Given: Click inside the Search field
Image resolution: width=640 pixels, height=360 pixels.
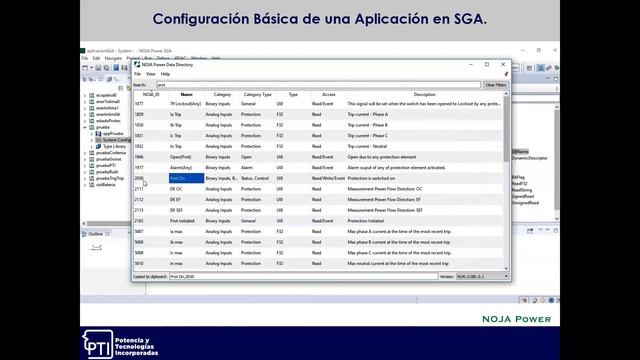Looking at the screenshot, I should 318,85.
